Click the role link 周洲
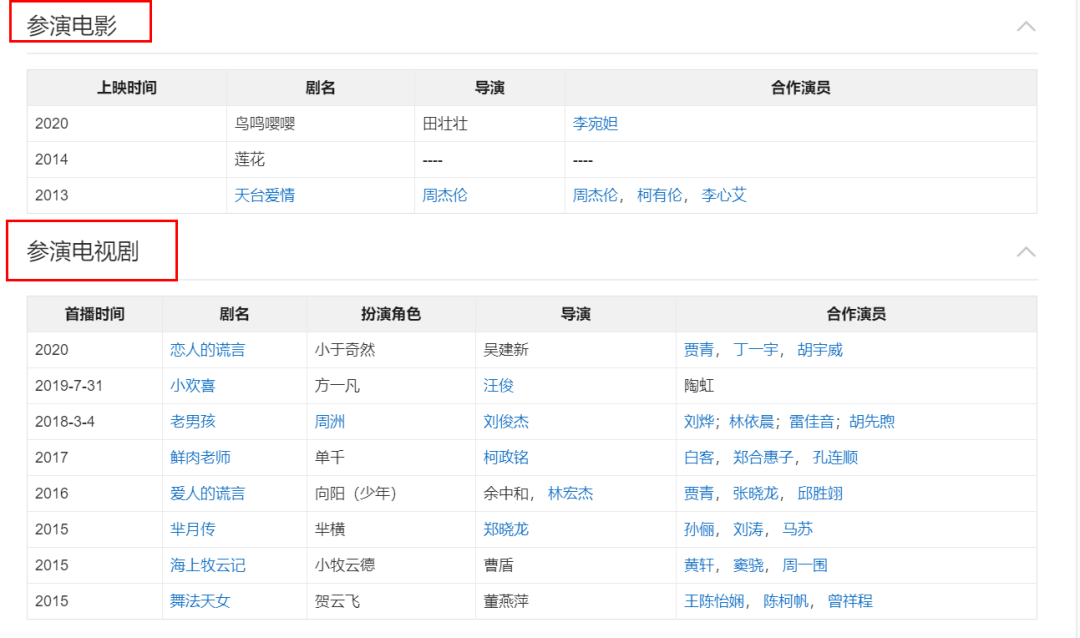This screenshot has width=1080, height=638. tap(330, 421)
